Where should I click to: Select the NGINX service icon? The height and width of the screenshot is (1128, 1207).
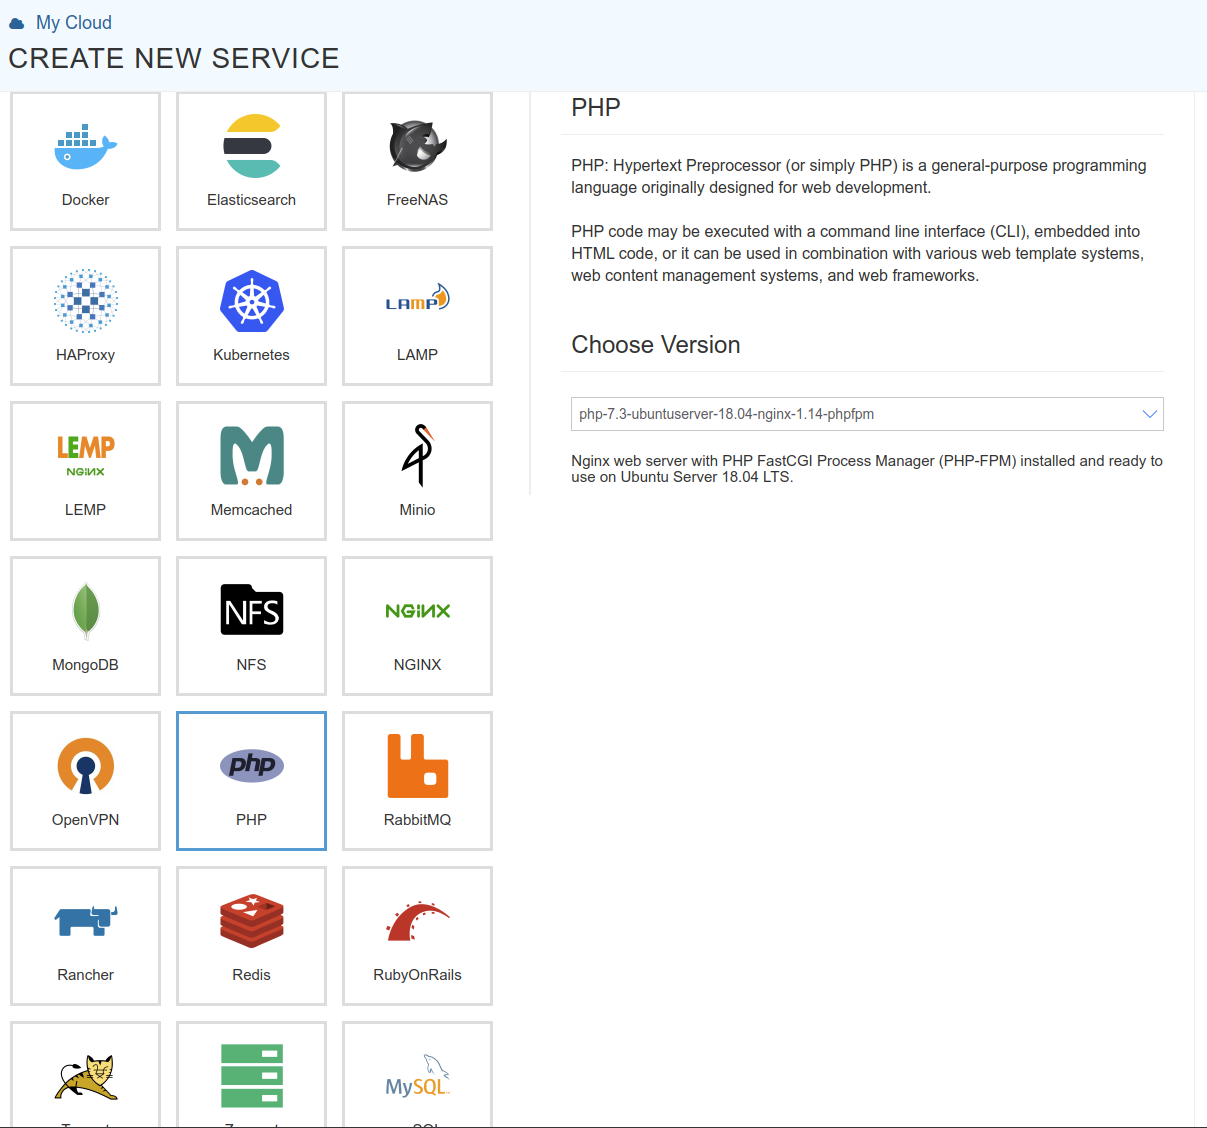coord(417,611)
